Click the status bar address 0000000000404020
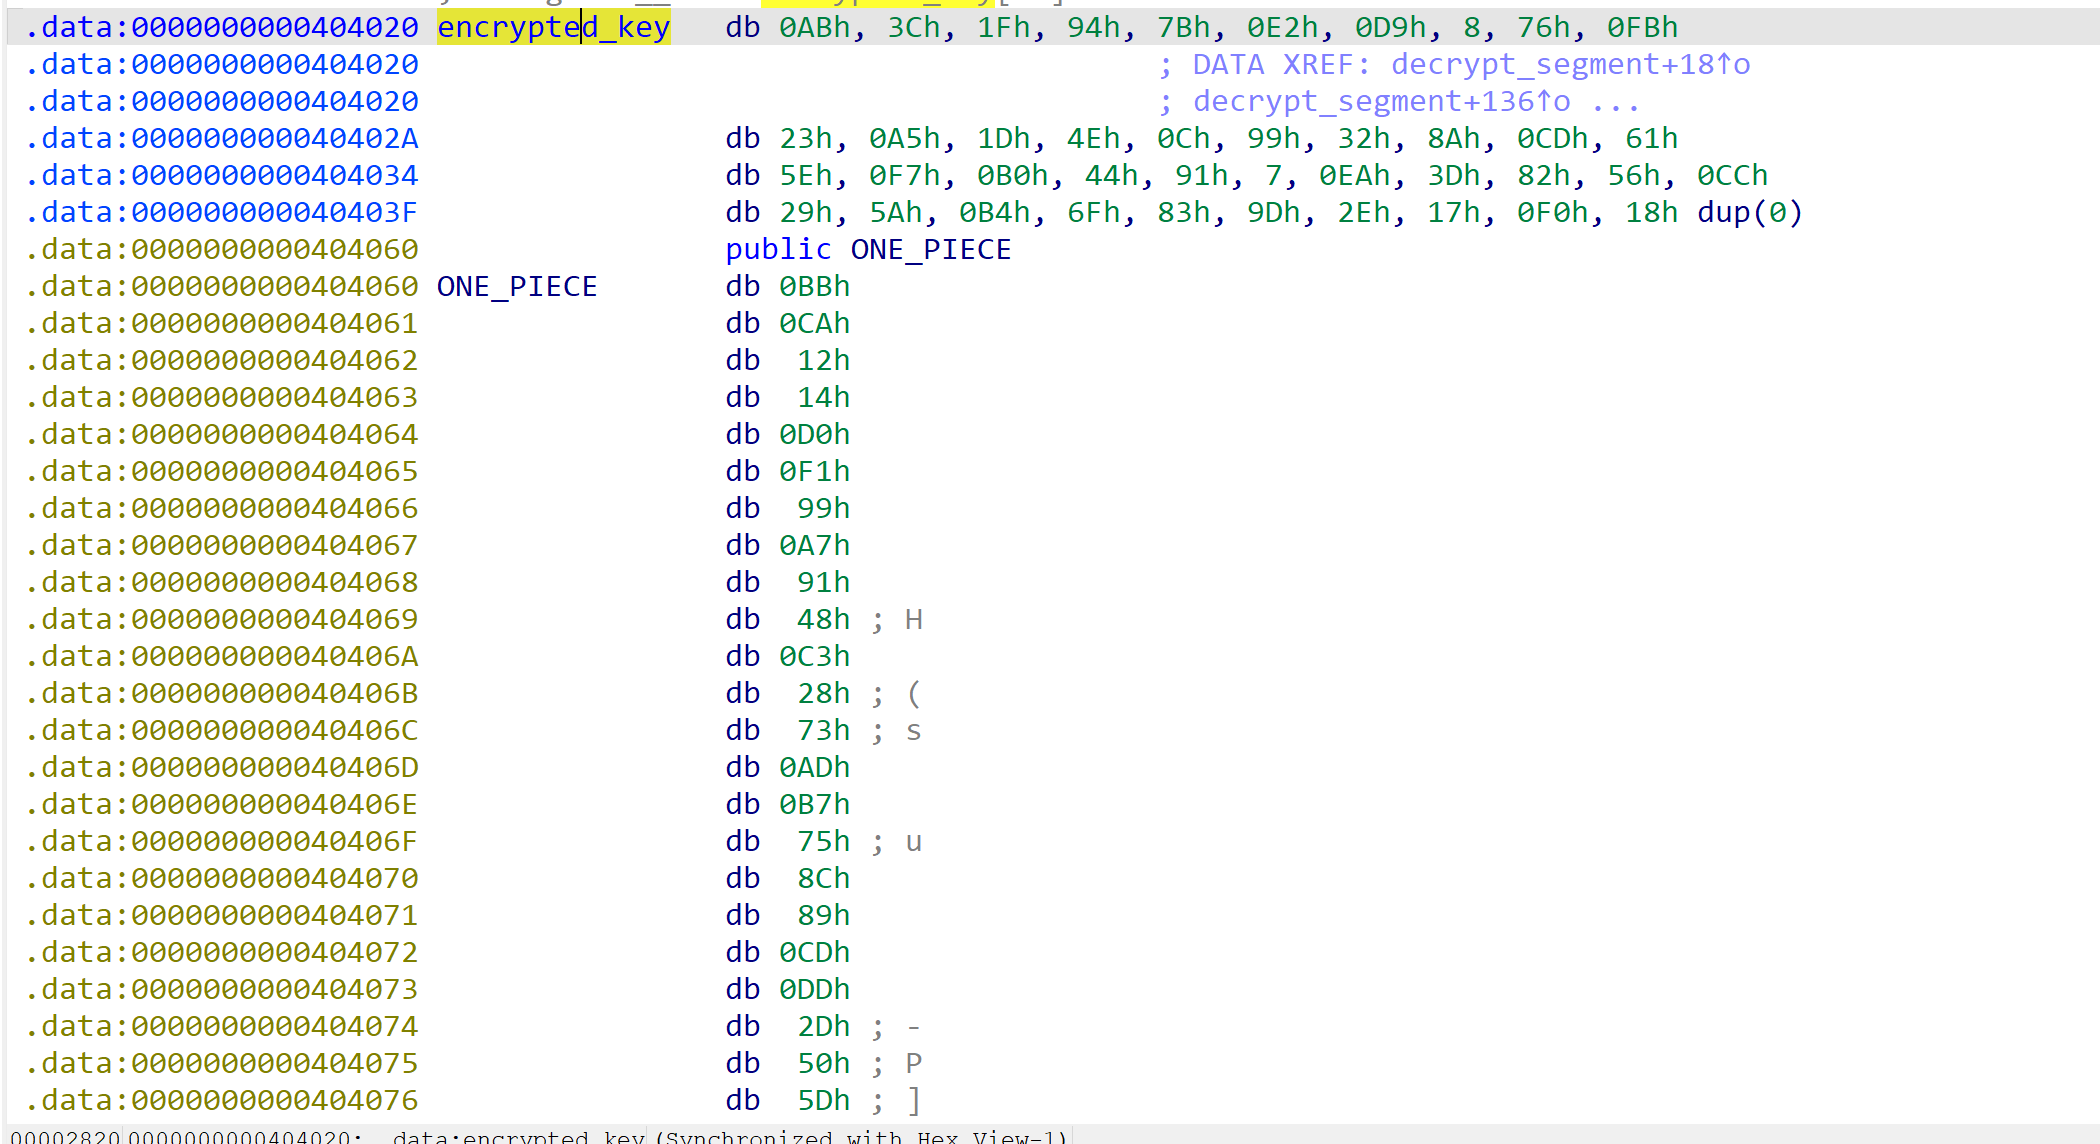Viewport: 2100px width, 1144px height. tap(239, 1137)
